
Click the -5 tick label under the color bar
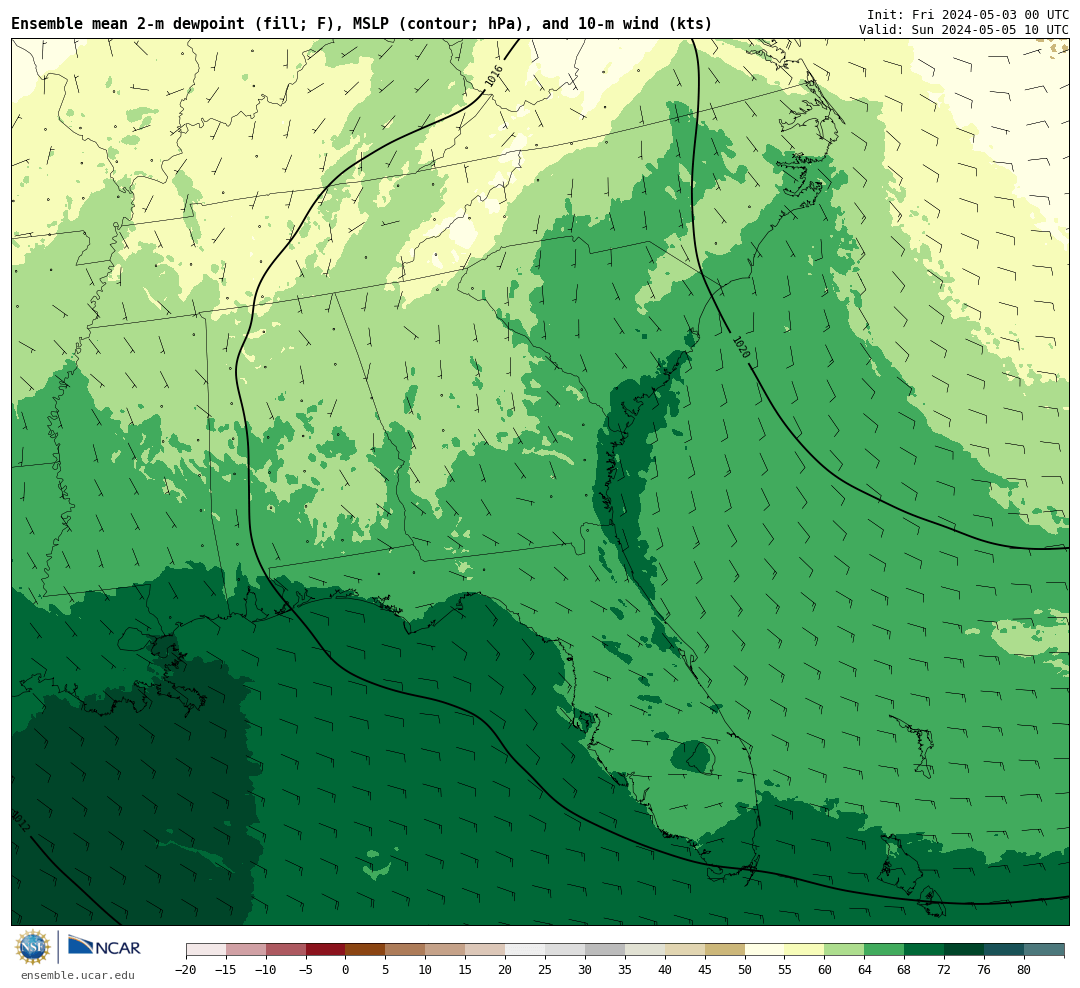click(x=306, y=969)
